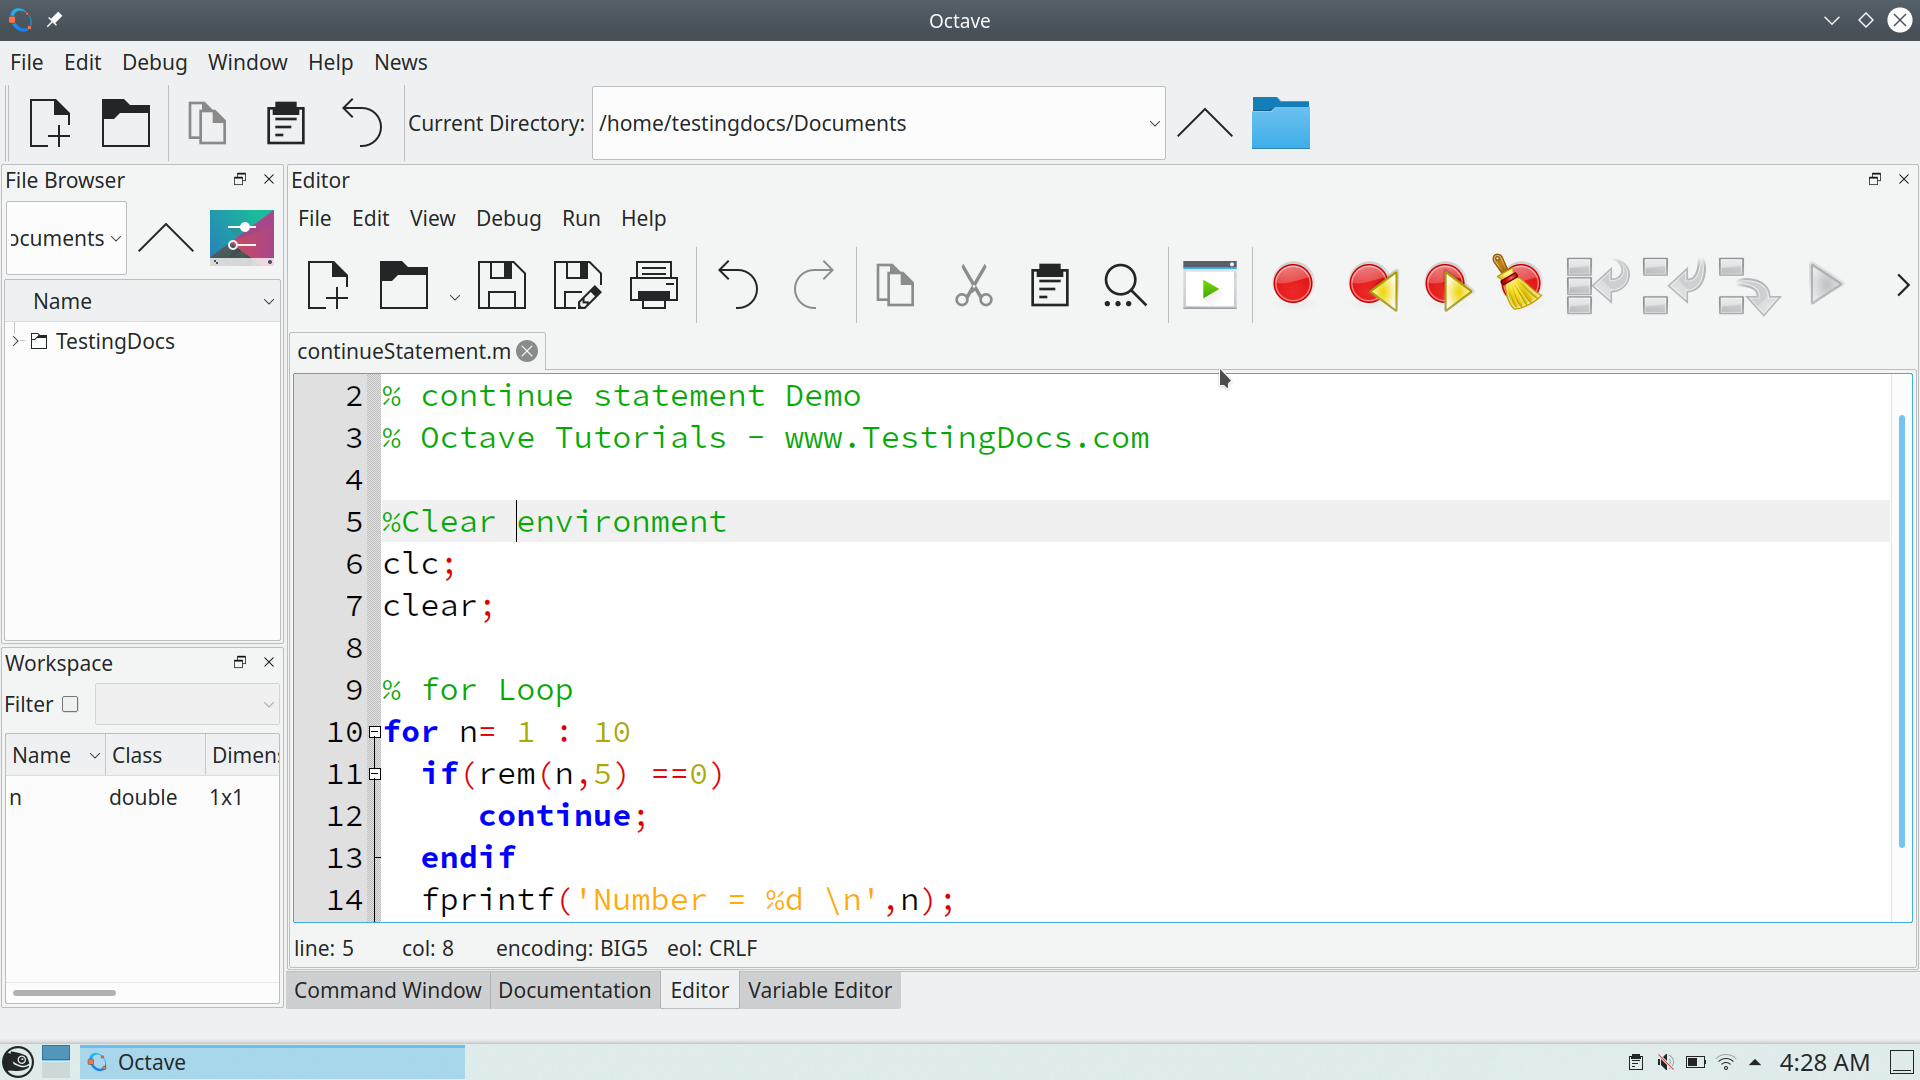Expand the TestingDocs folder tree node
Image resolution: width=1920 pixels, height=1080 pixels.
16,341
